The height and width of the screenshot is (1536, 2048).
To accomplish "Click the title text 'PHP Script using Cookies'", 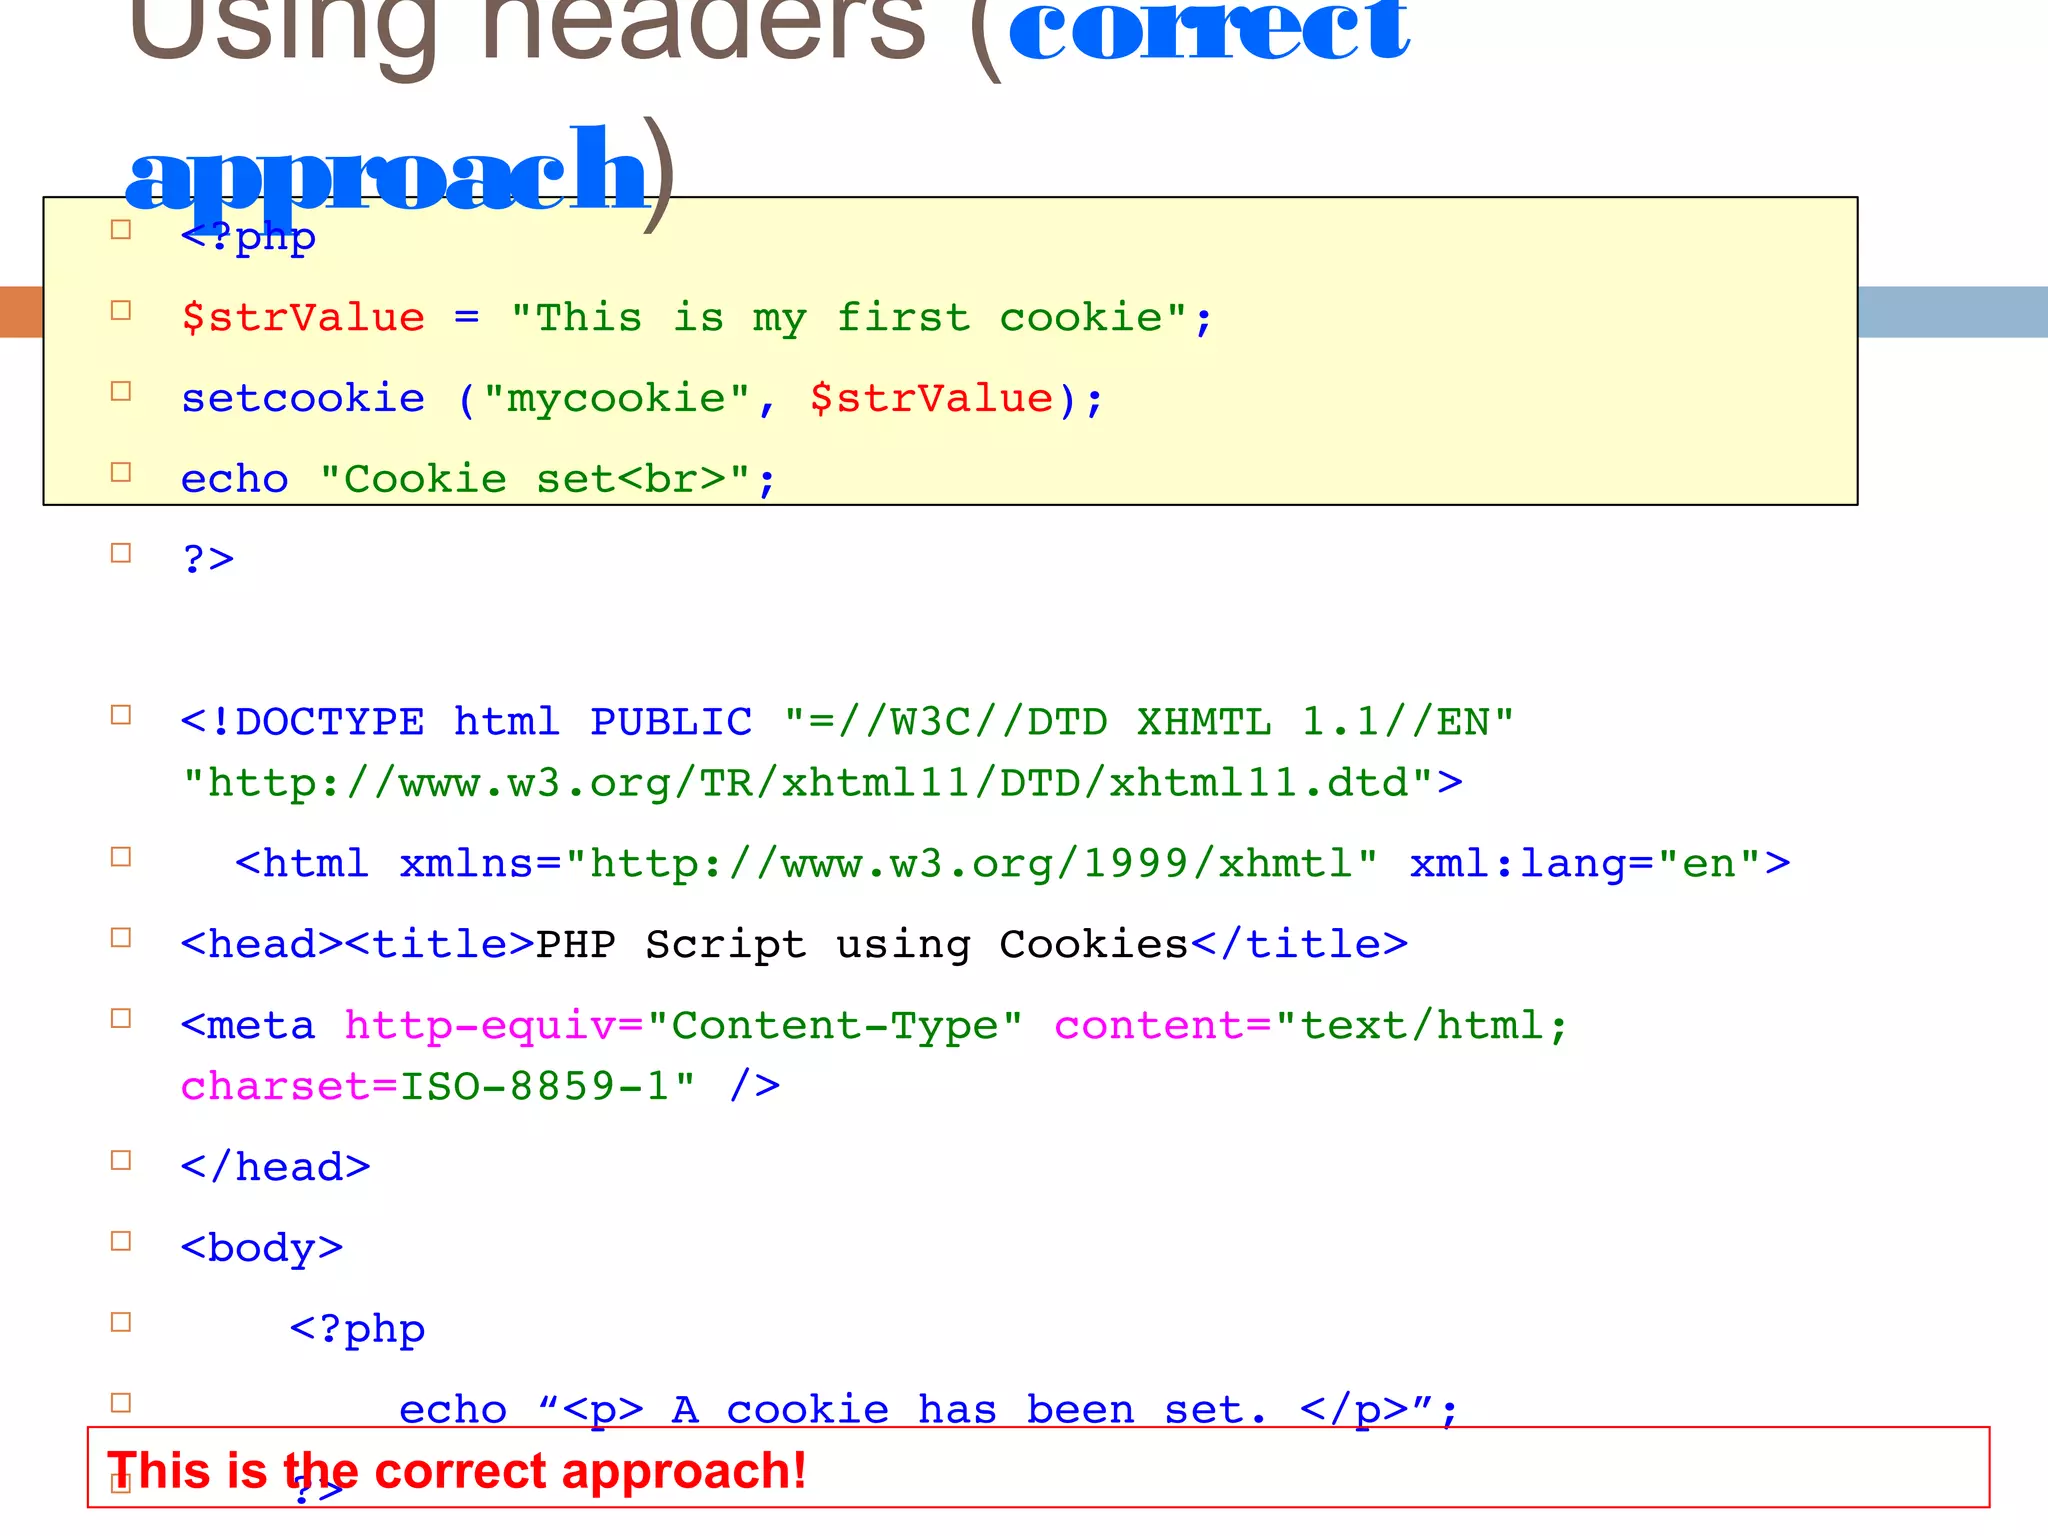I will 863,944.
